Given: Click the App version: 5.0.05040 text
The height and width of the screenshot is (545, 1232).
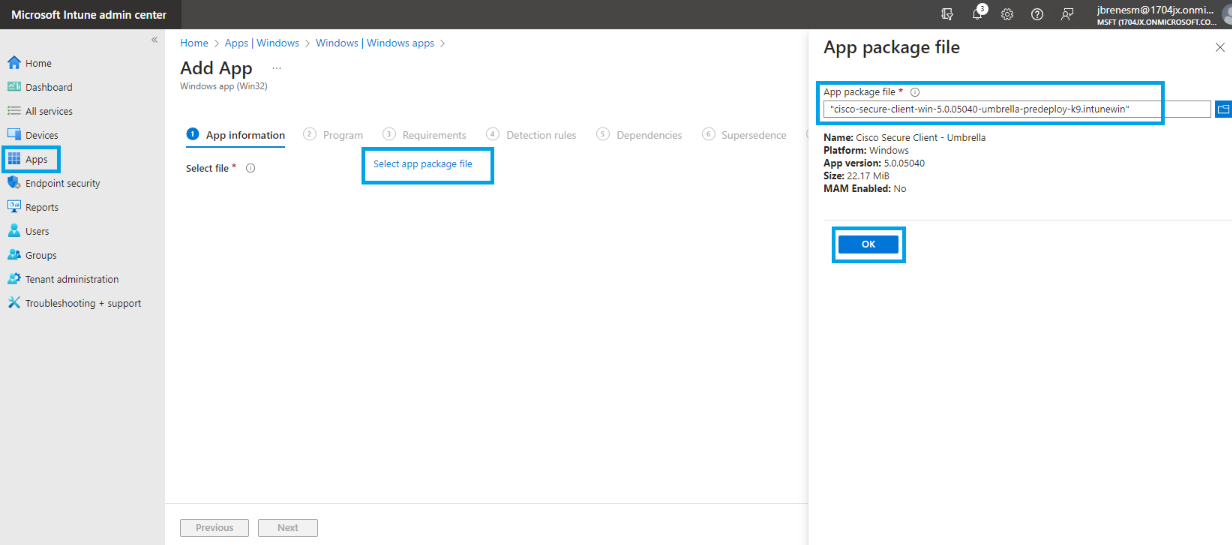Looking at the screenshot, I should click(x=874, y=162).
